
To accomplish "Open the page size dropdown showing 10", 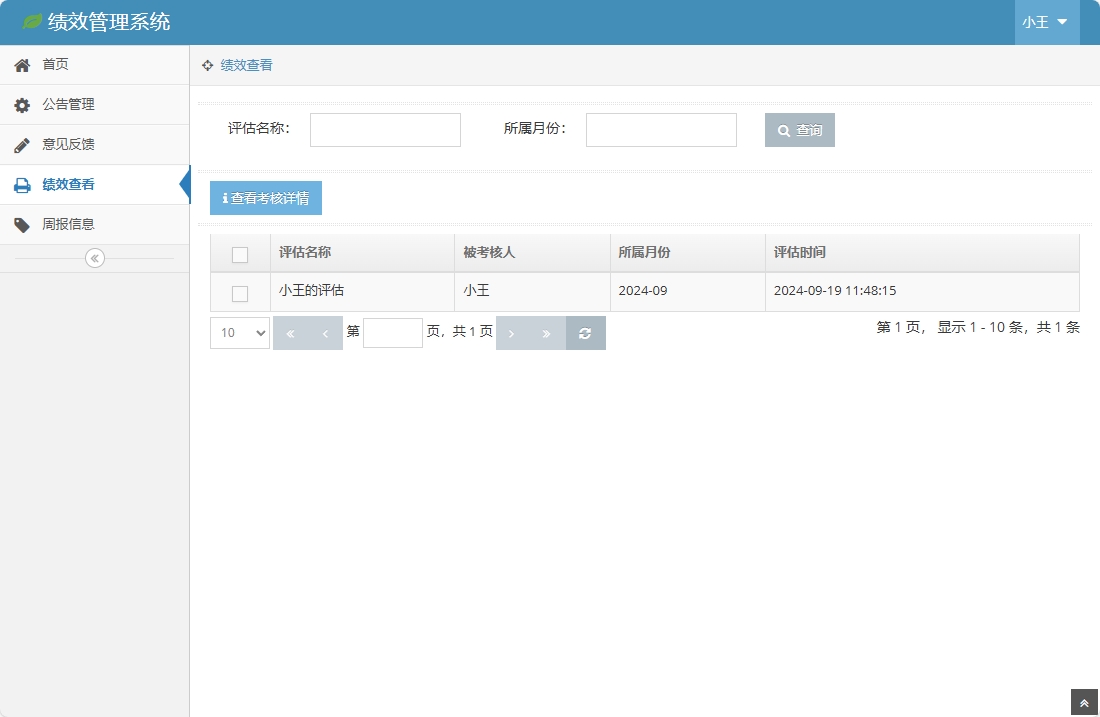I will pyautogui.click(x=238, y=332).
